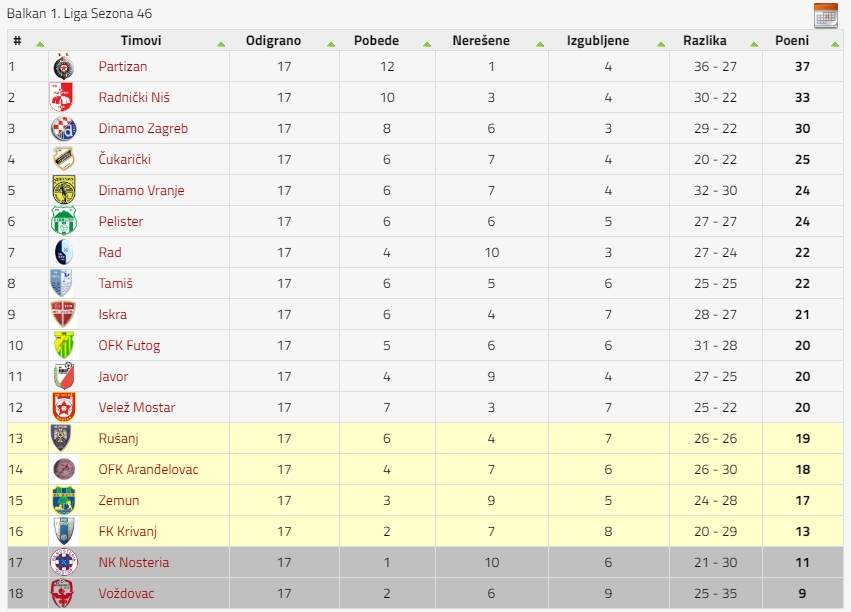
Task: Open the Čukarički team link
Action: (x=124, y=160)
